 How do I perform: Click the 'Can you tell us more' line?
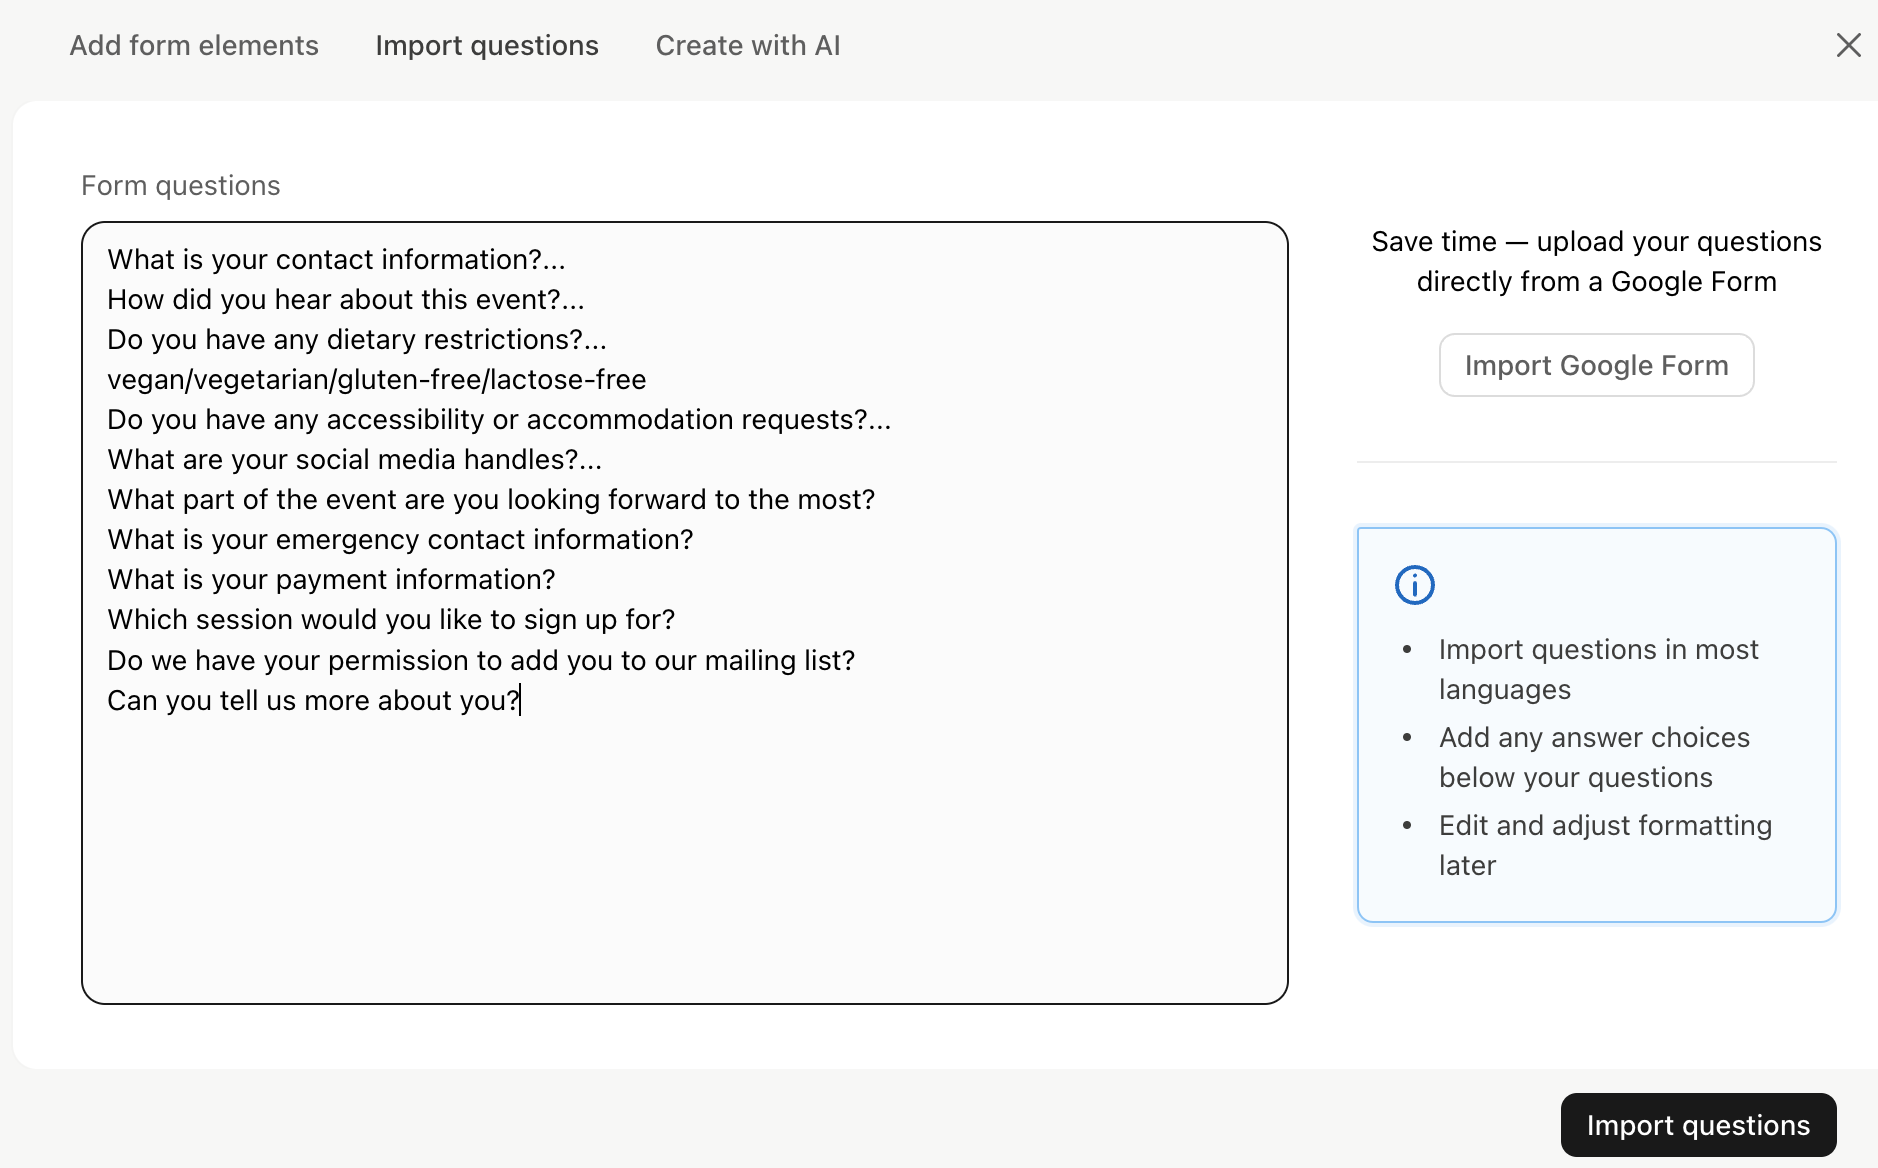[313, 700]
